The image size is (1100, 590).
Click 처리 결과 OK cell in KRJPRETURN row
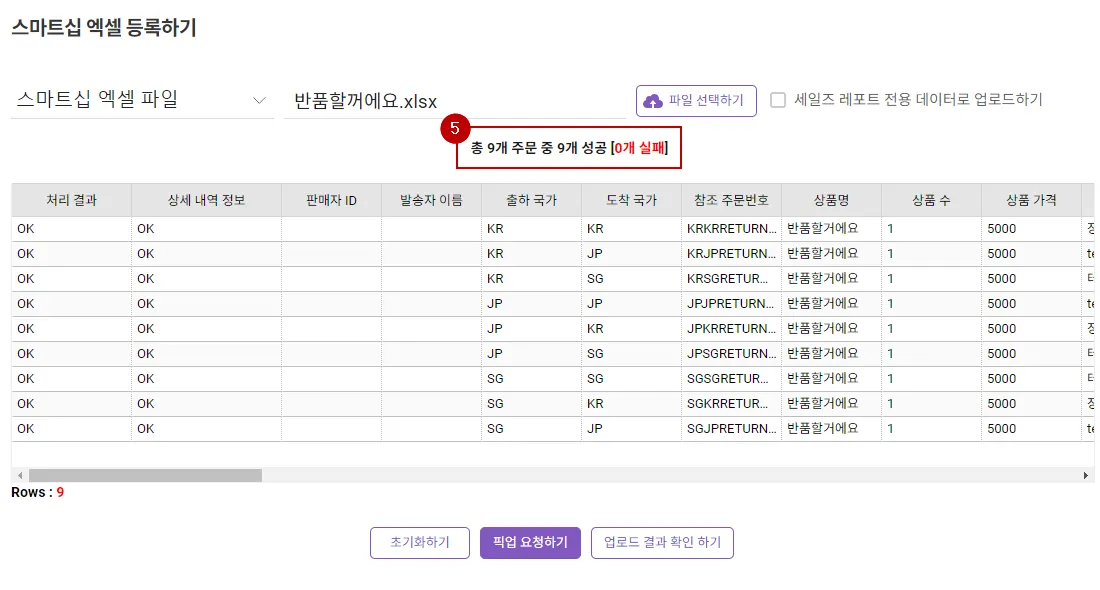[72, 254]
